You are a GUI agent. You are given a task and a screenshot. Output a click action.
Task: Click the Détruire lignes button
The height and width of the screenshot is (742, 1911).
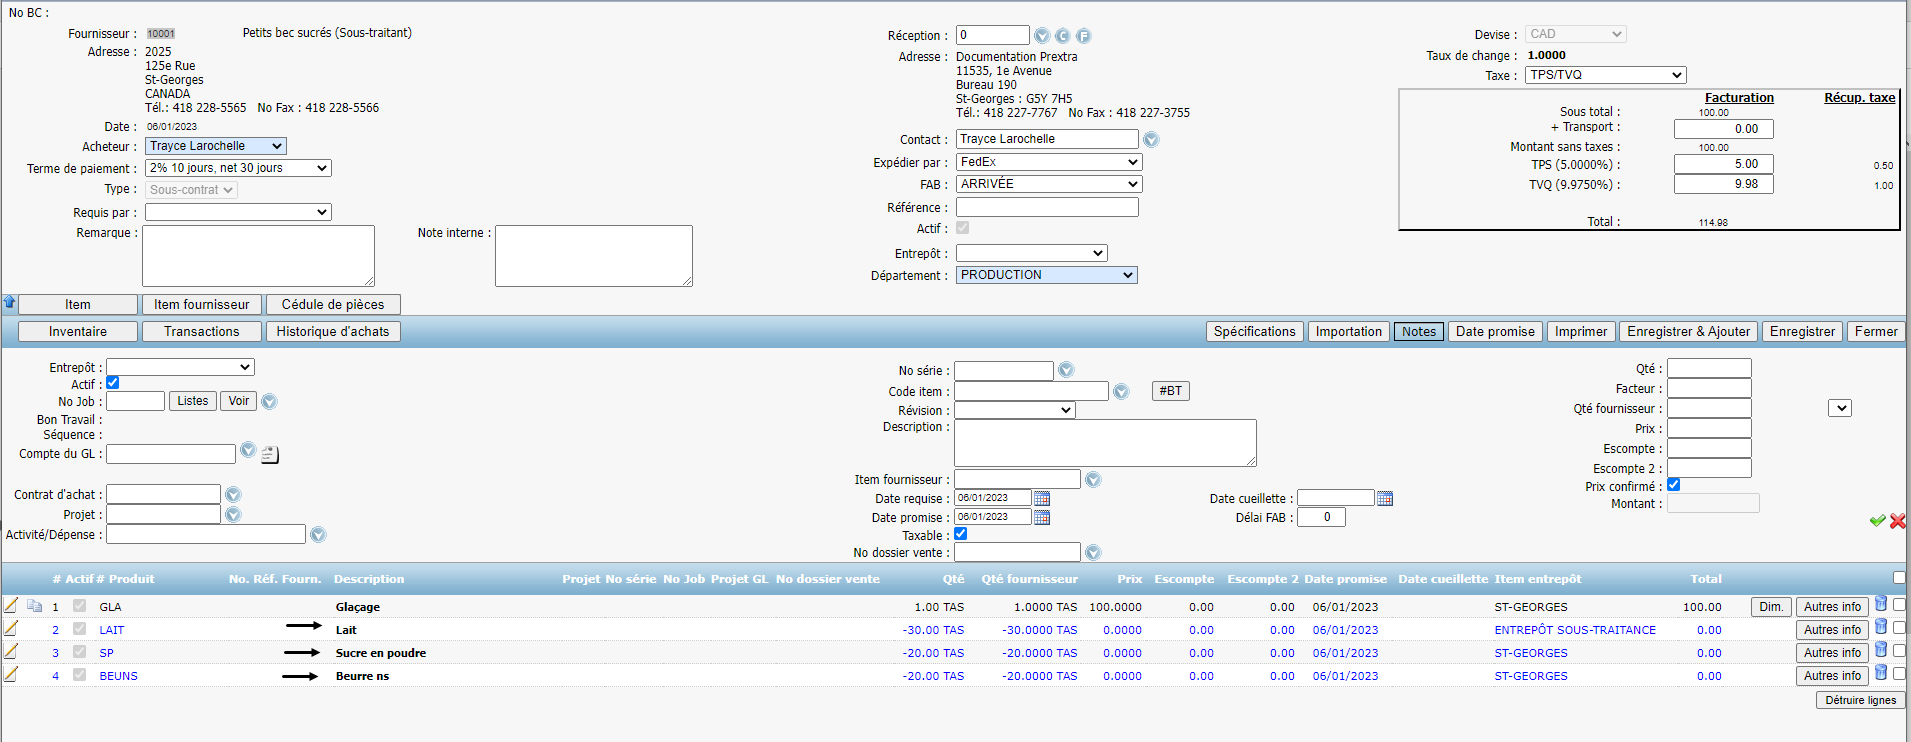(x=1860, y=700)
